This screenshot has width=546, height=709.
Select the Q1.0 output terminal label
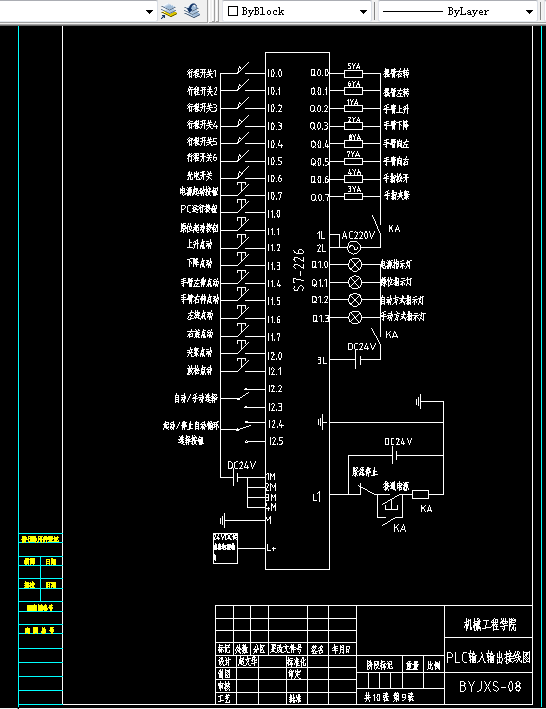[x=320, y=265]
